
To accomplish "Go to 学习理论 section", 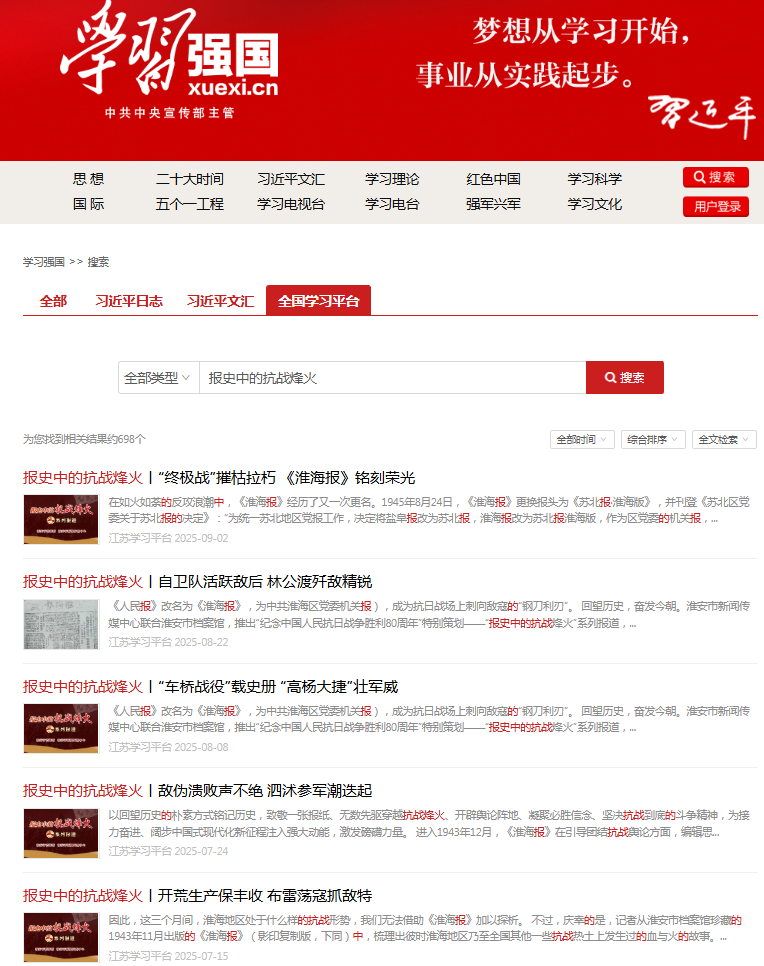I will 392,179.
